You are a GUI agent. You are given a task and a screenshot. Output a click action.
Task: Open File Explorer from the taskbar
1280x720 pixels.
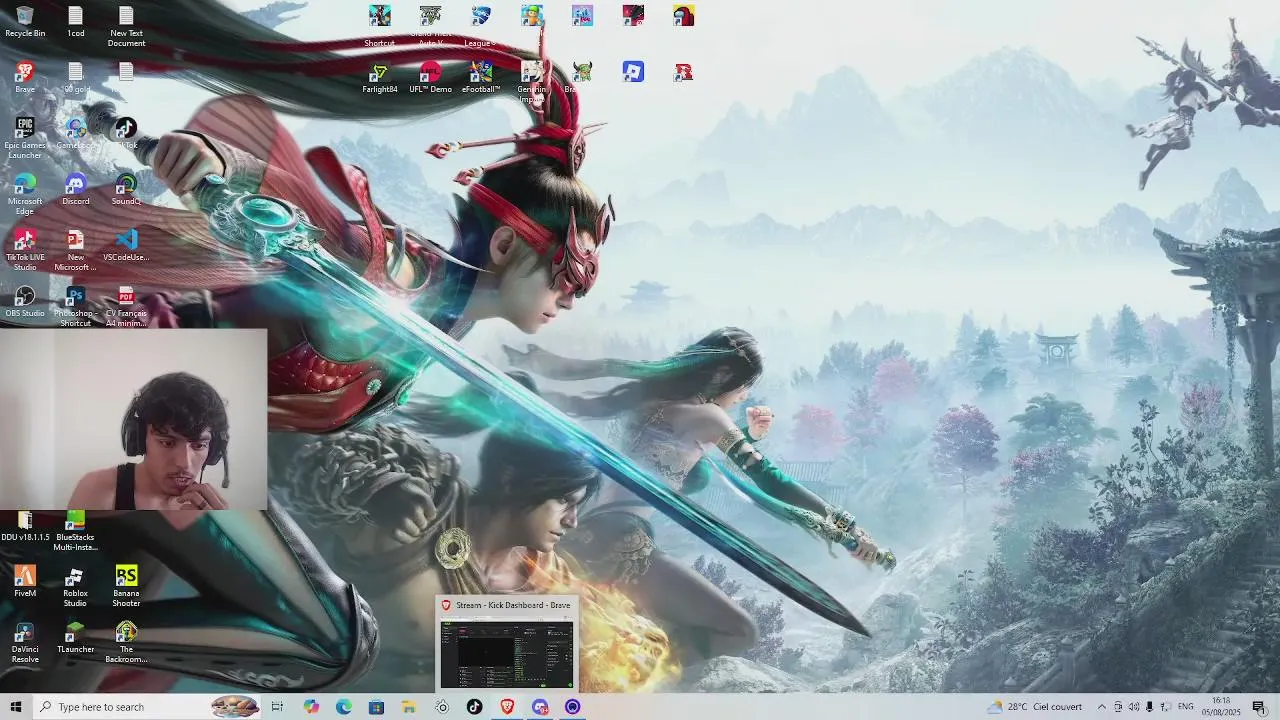point(409,707)
